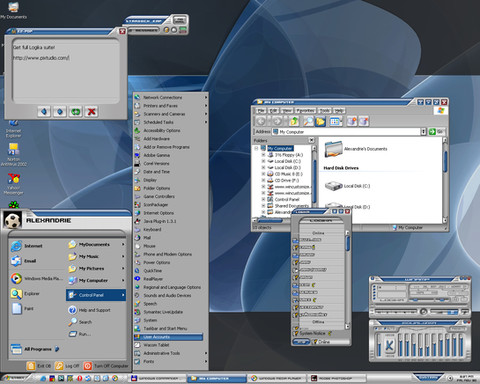The image size is (480, 384).
Task: Open the Search magnifier in Explorer toolbar
Action: (x=308, y=121)
